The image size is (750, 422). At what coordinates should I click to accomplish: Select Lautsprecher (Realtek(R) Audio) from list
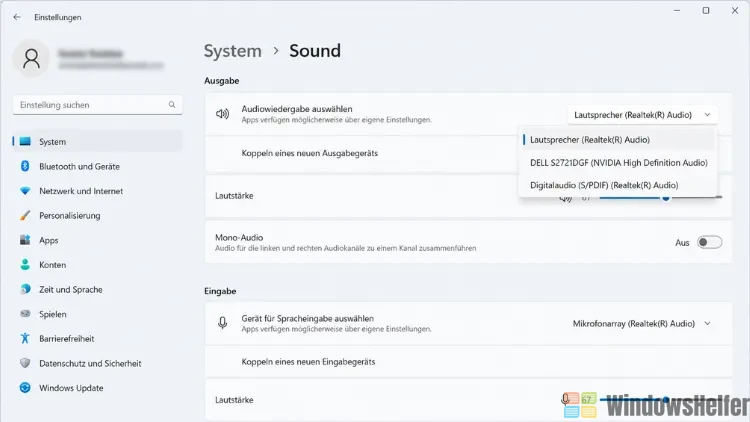617,140
